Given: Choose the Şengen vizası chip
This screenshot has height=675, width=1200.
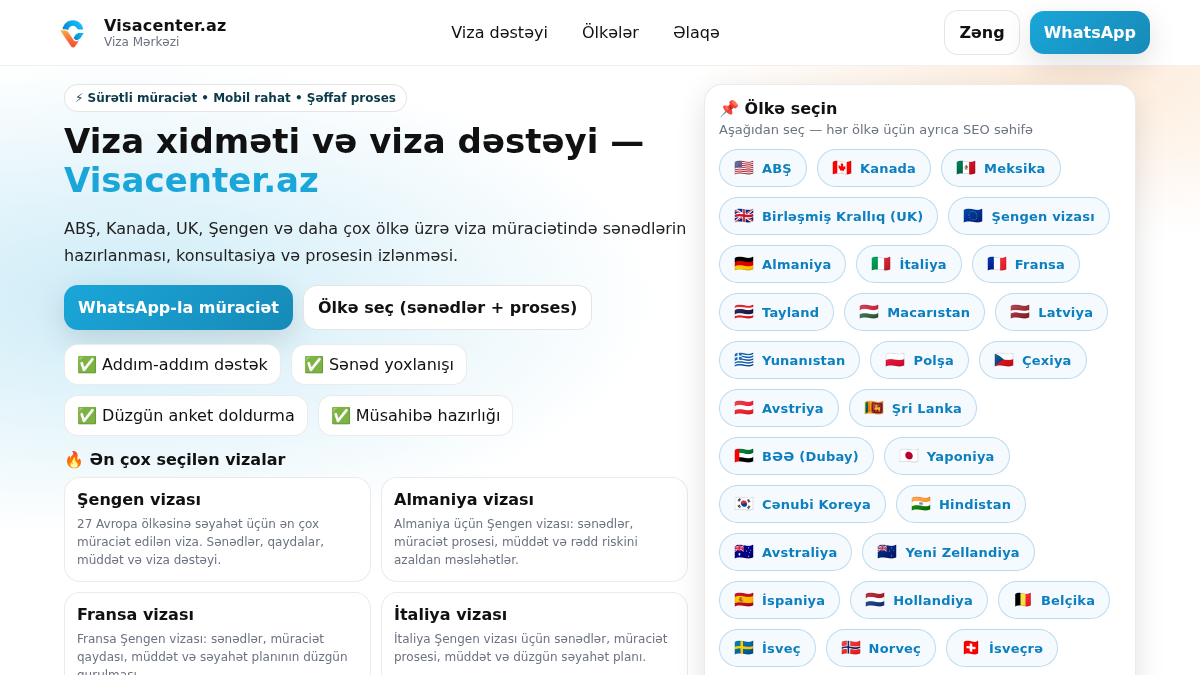Looking at the screenshot, I should (x=1029, y=216).
